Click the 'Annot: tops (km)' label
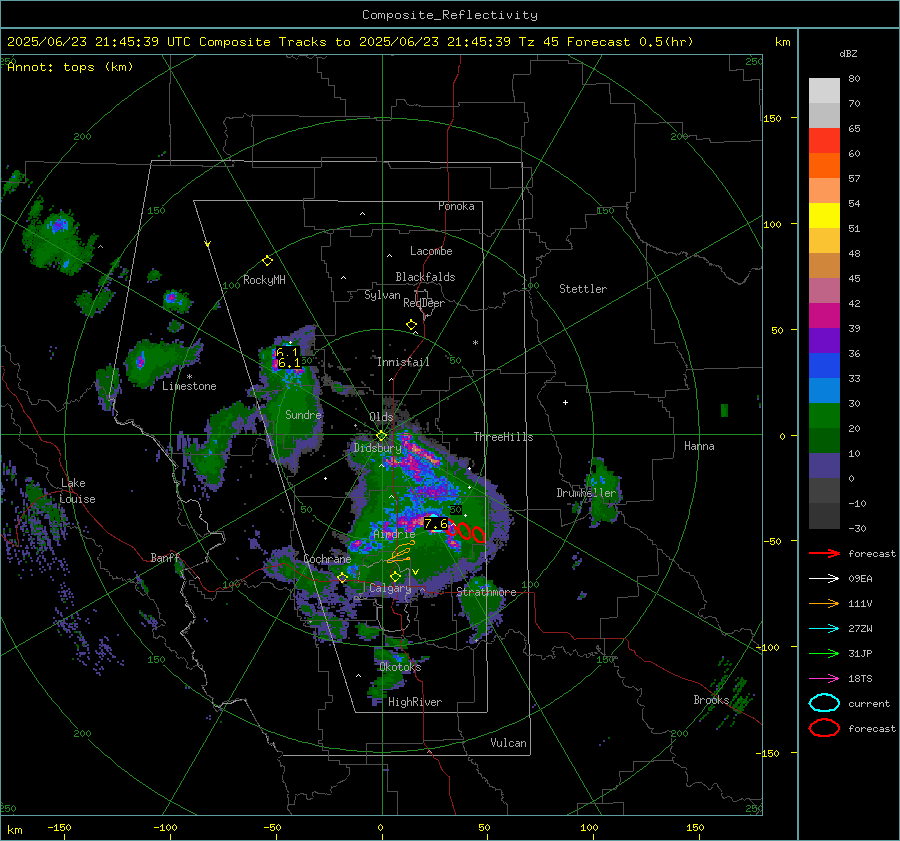Screen dimensions: 900x841 point(70,67)
